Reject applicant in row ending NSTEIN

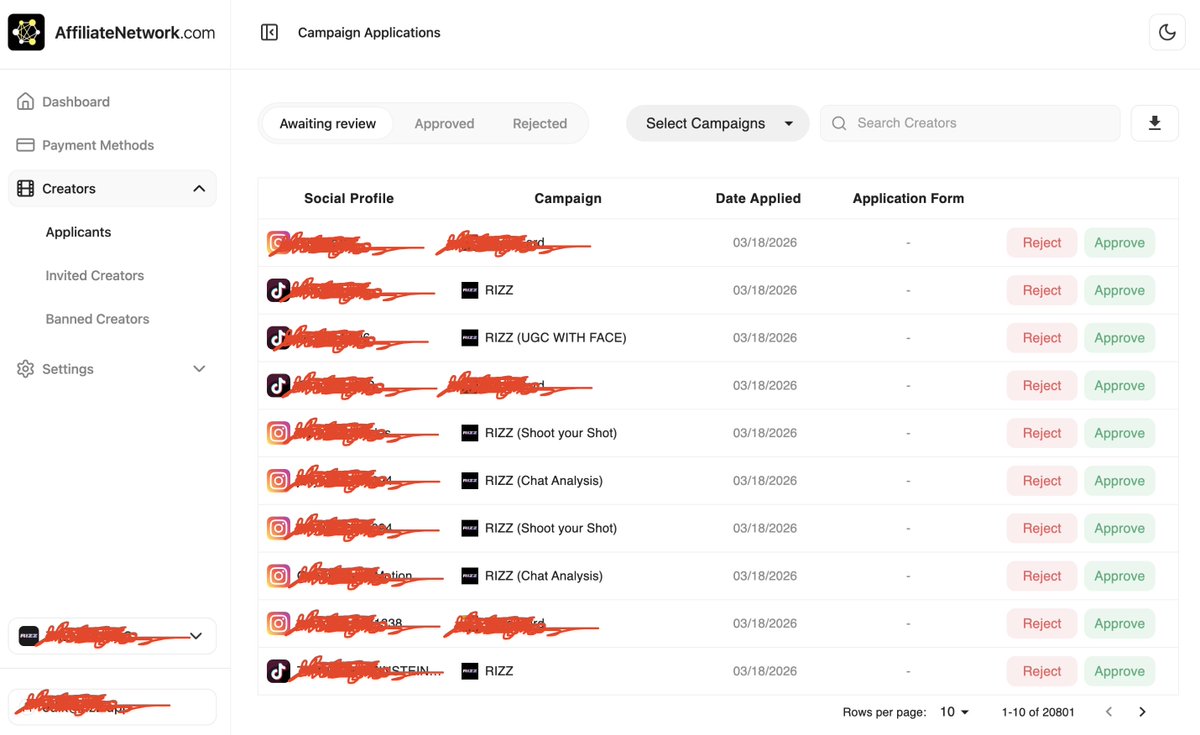pyautogui.click(x=1042, y=671)
